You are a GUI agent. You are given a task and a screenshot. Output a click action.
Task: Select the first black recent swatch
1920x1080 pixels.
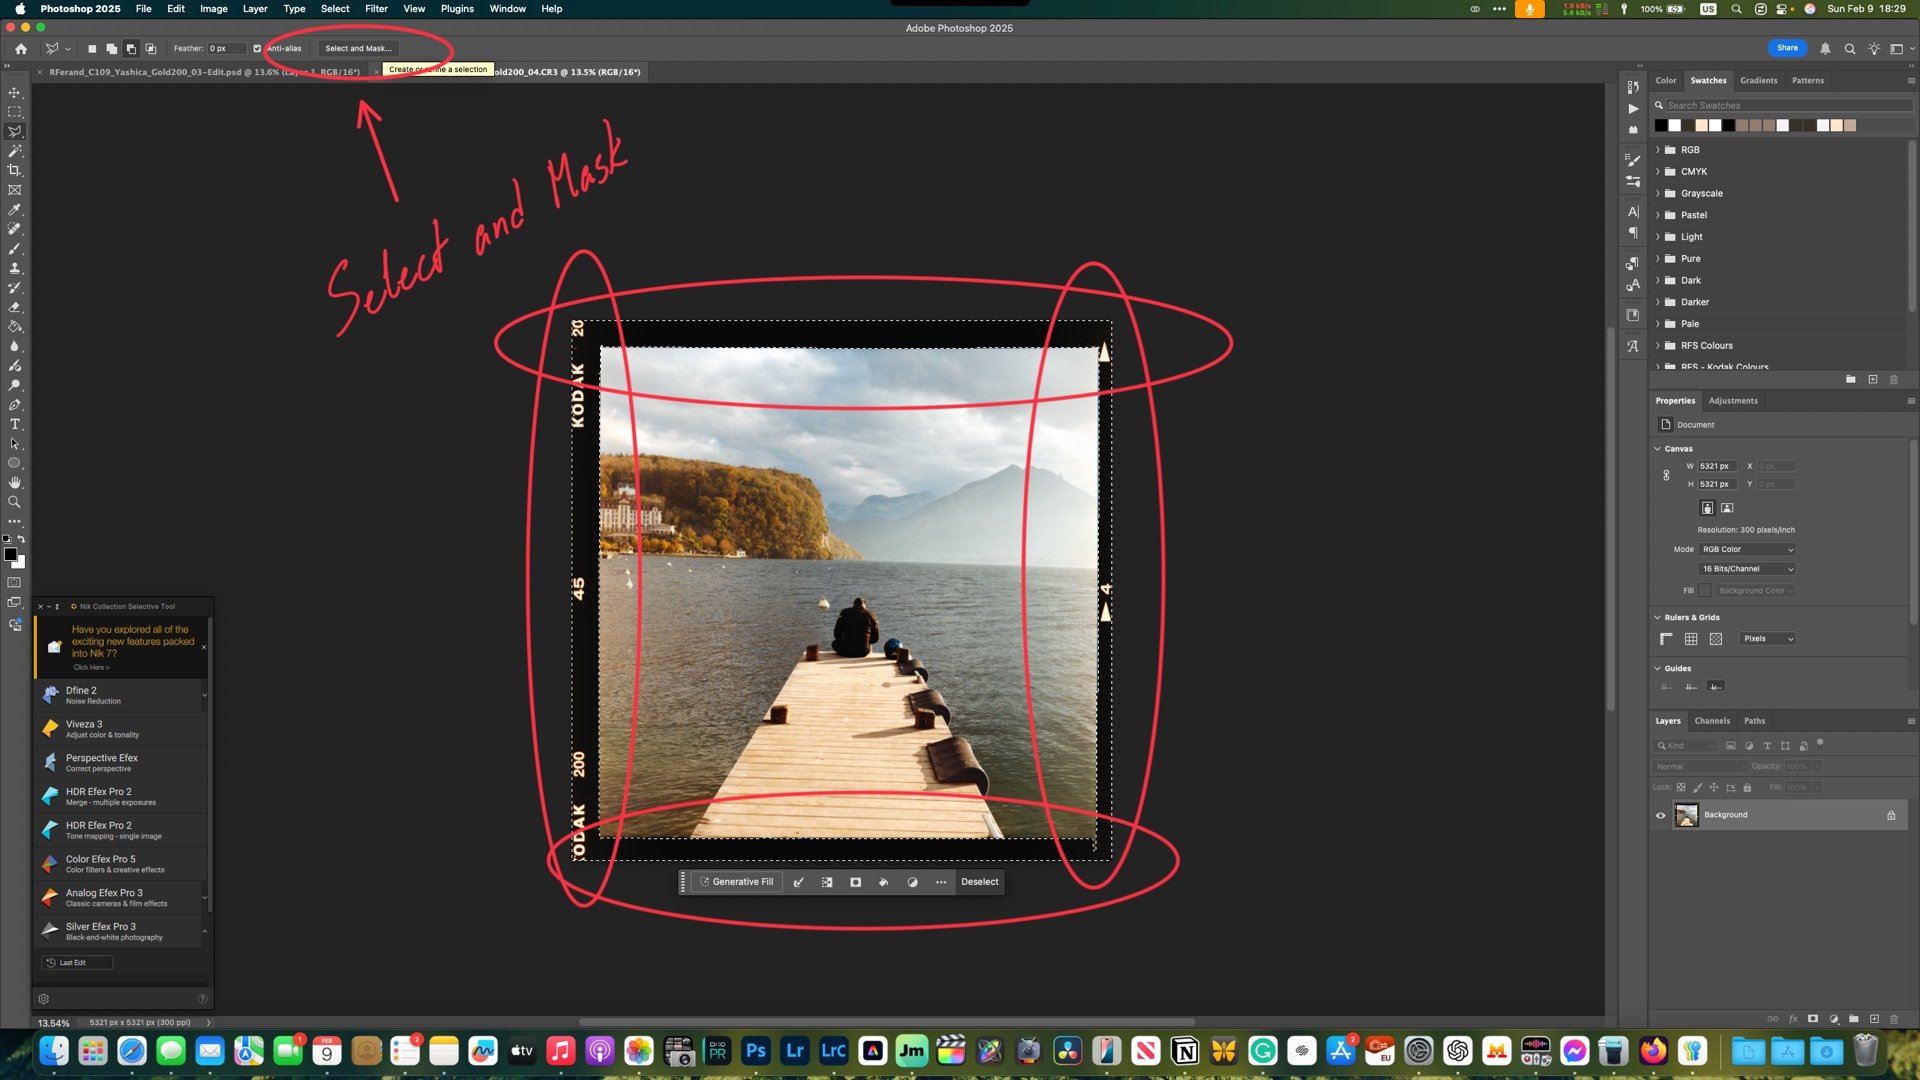point(1661,126)
